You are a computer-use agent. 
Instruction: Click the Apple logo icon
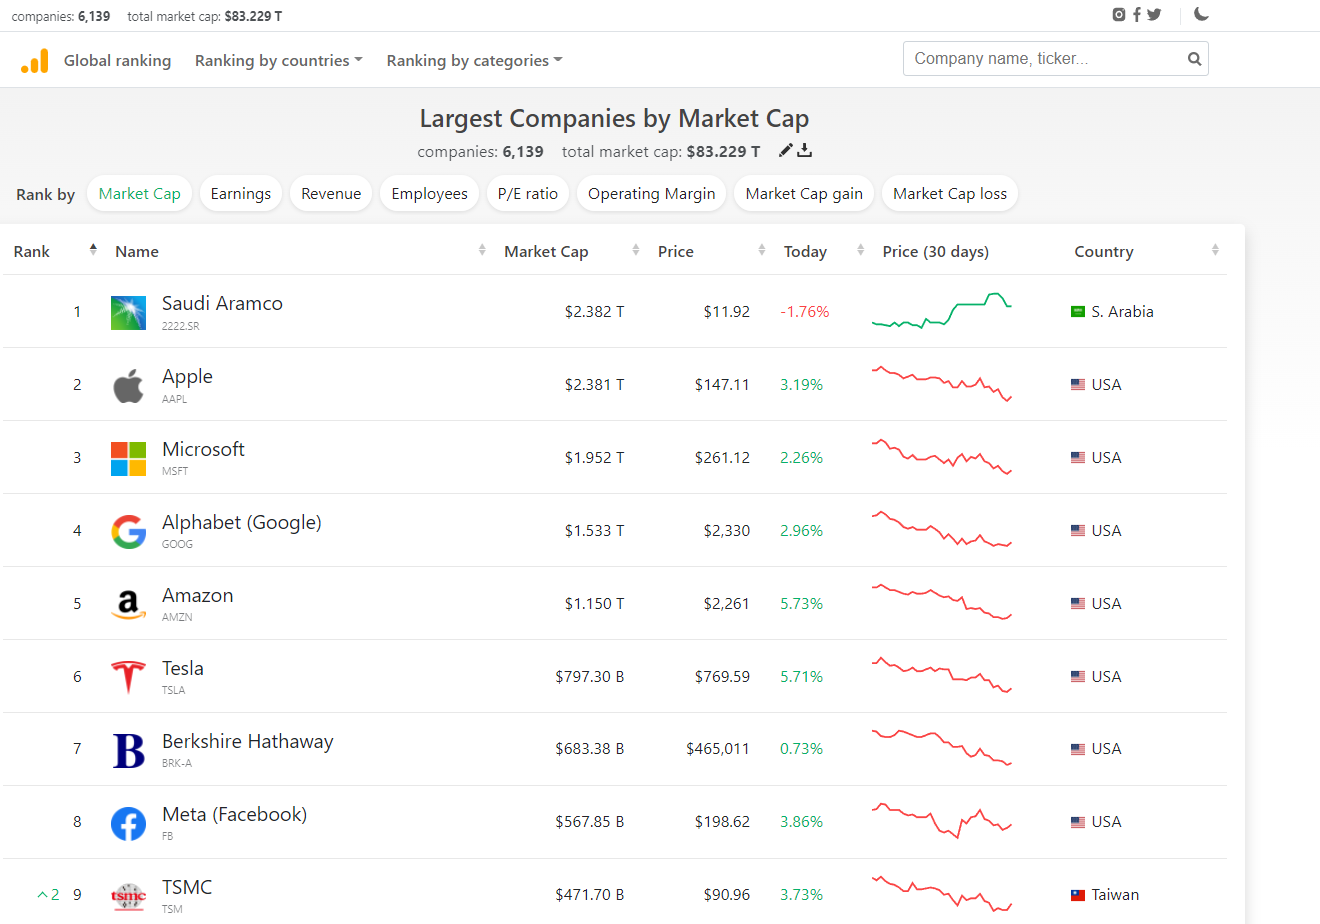tap(128, 385)
